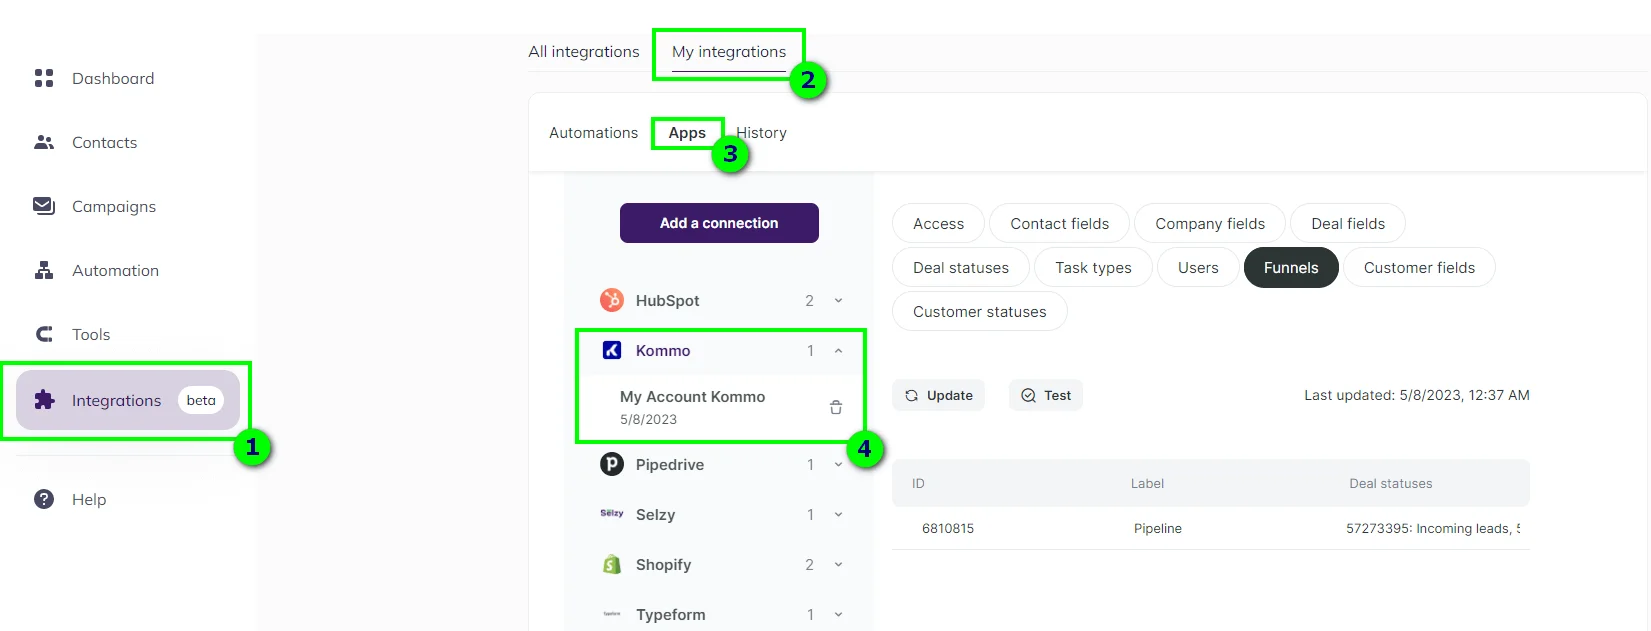Select the Users pill

[x=1198, y=268]
